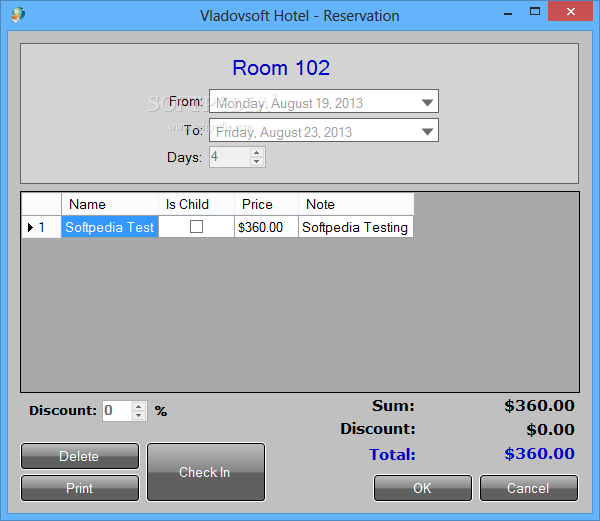This screenshot has height=521, width=600.
Task: Select the Softpedia Testing note cell
Action: (356, 227)
